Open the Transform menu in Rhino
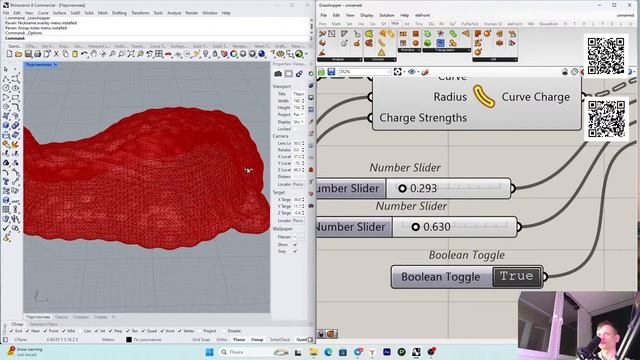Screen dimensions: 640x360 140,13
